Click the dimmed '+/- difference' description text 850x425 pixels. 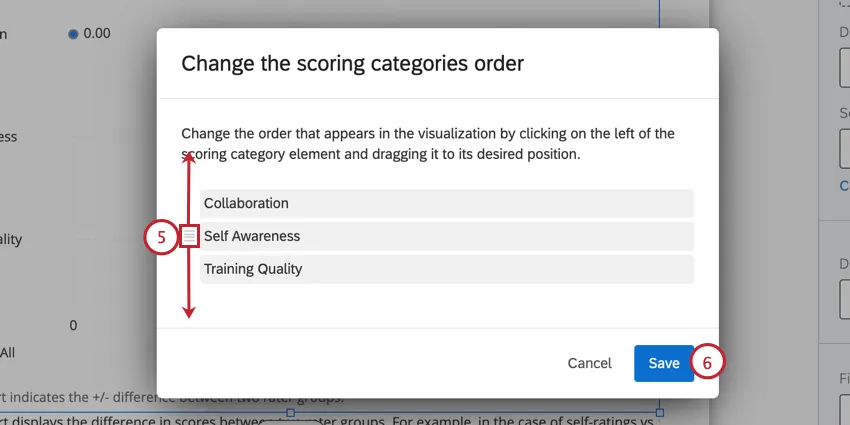(x=80, y=398)
